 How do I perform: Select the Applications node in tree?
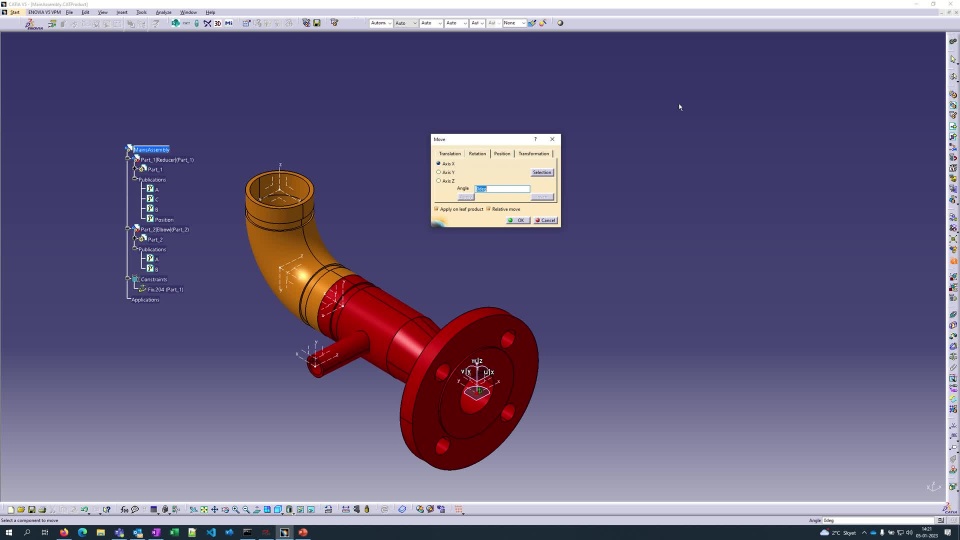pyautogui.click(x=145, y=300)
